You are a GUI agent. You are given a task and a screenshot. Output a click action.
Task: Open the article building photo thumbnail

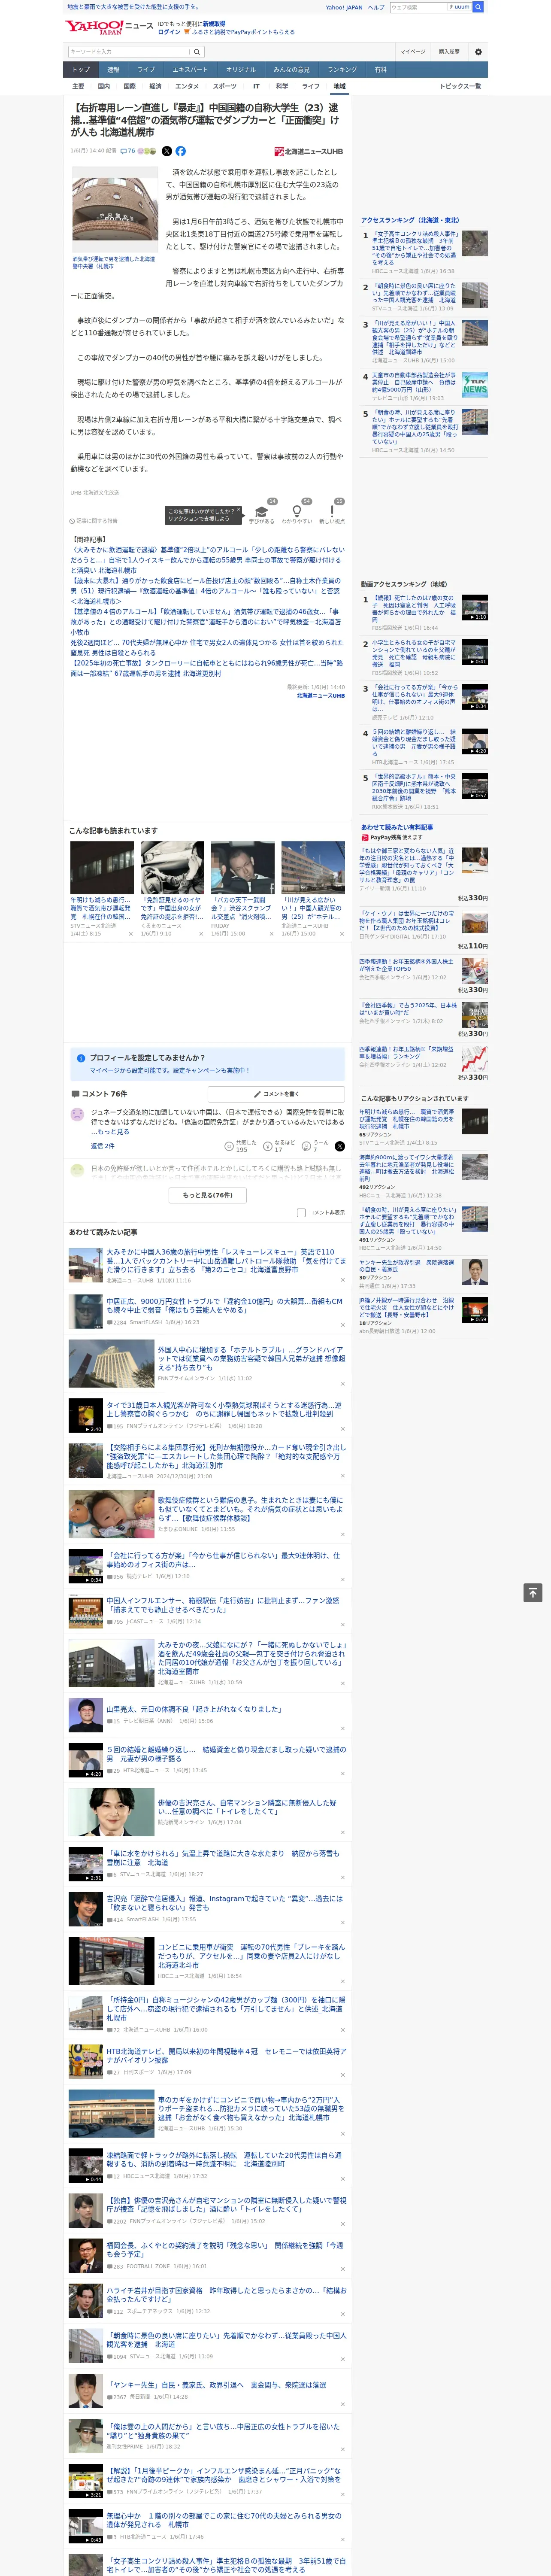pyautogui.click(x=114, y=210)
